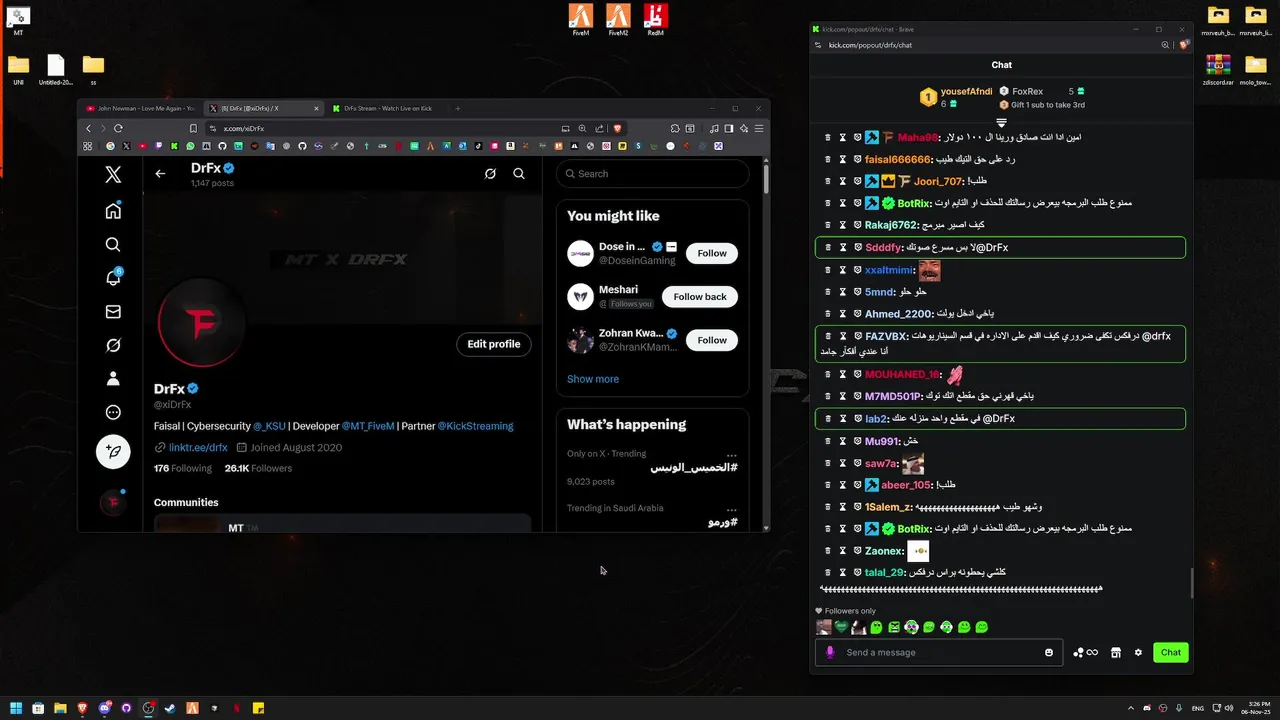Click the channel points icon in Kick chat
The image size is (1280, 720).
(1085, 652)
